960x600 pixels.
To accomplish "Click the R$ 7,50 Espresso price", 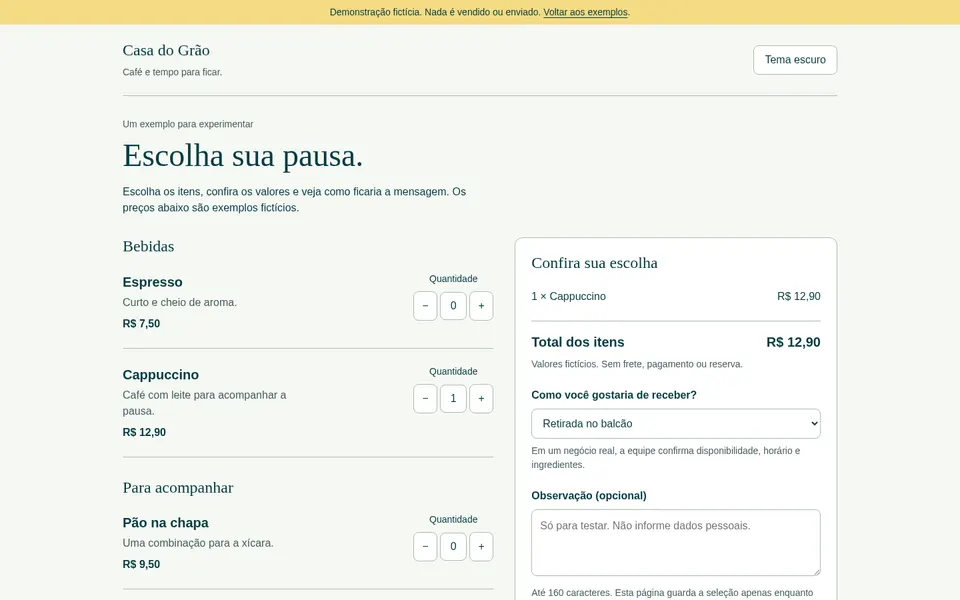I will 141,323.
